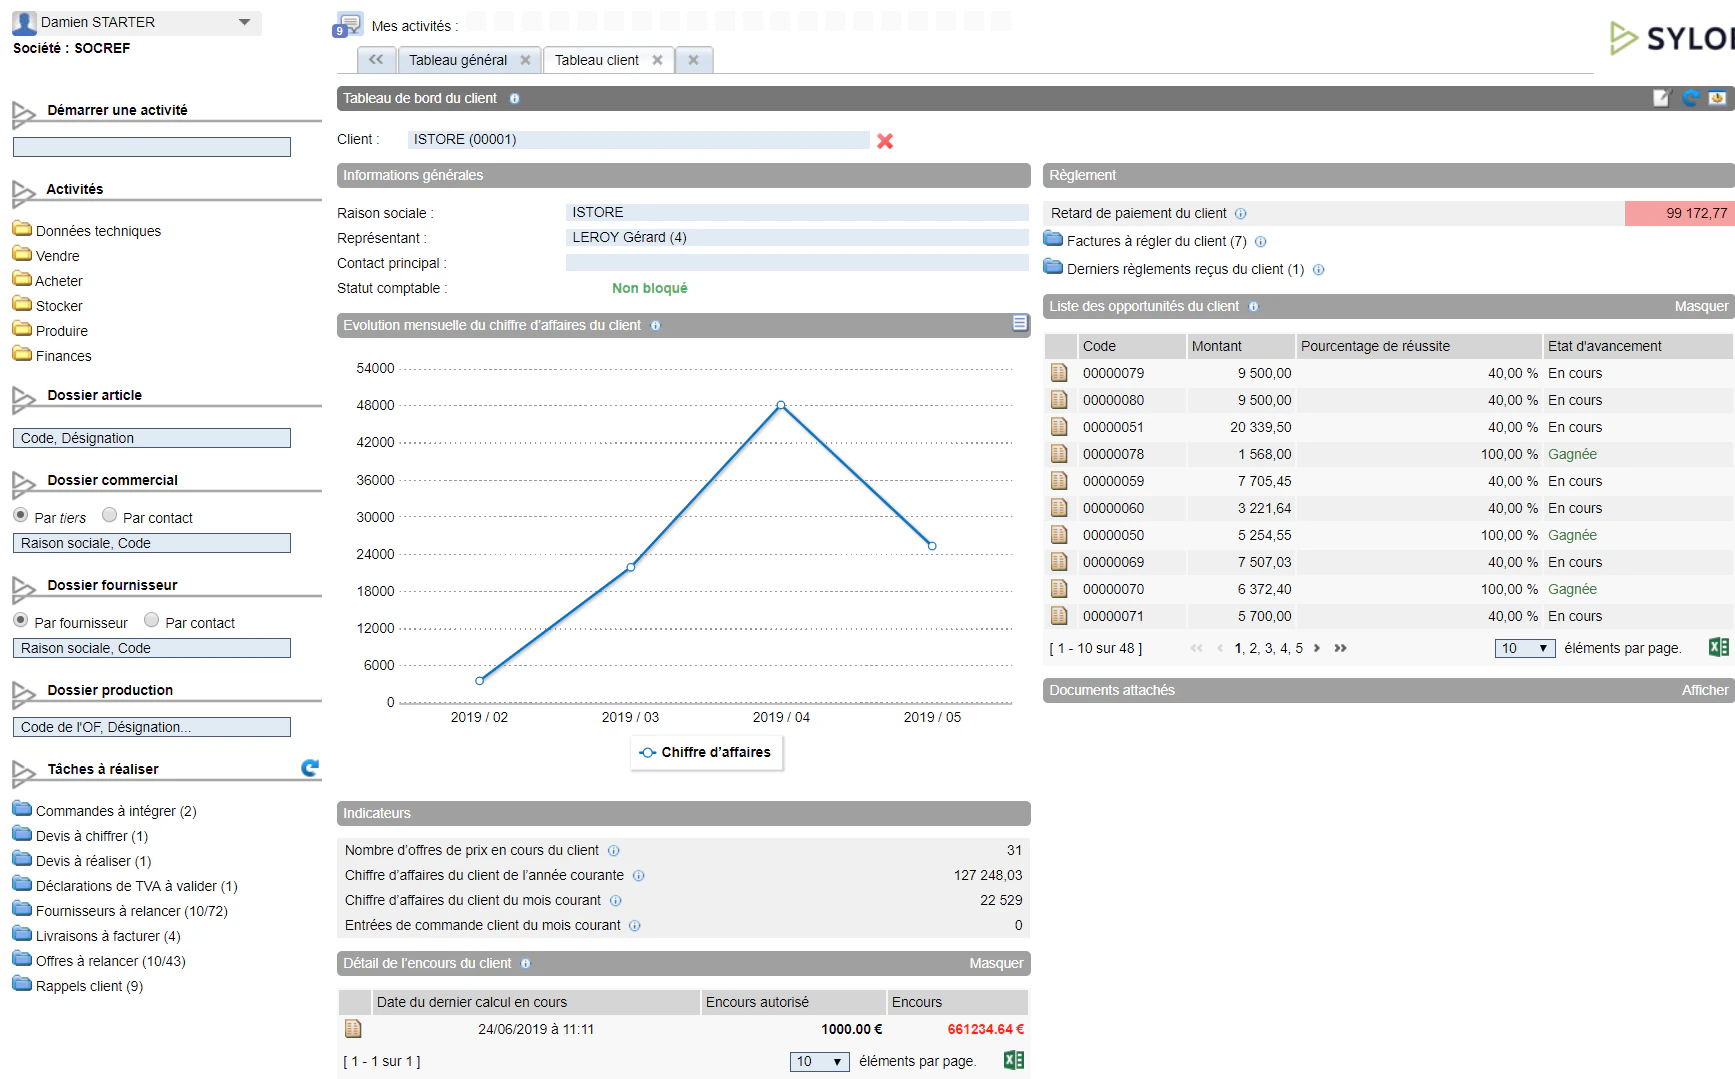
Task: Open the chart data table icon
Action: pos(1020,323)
